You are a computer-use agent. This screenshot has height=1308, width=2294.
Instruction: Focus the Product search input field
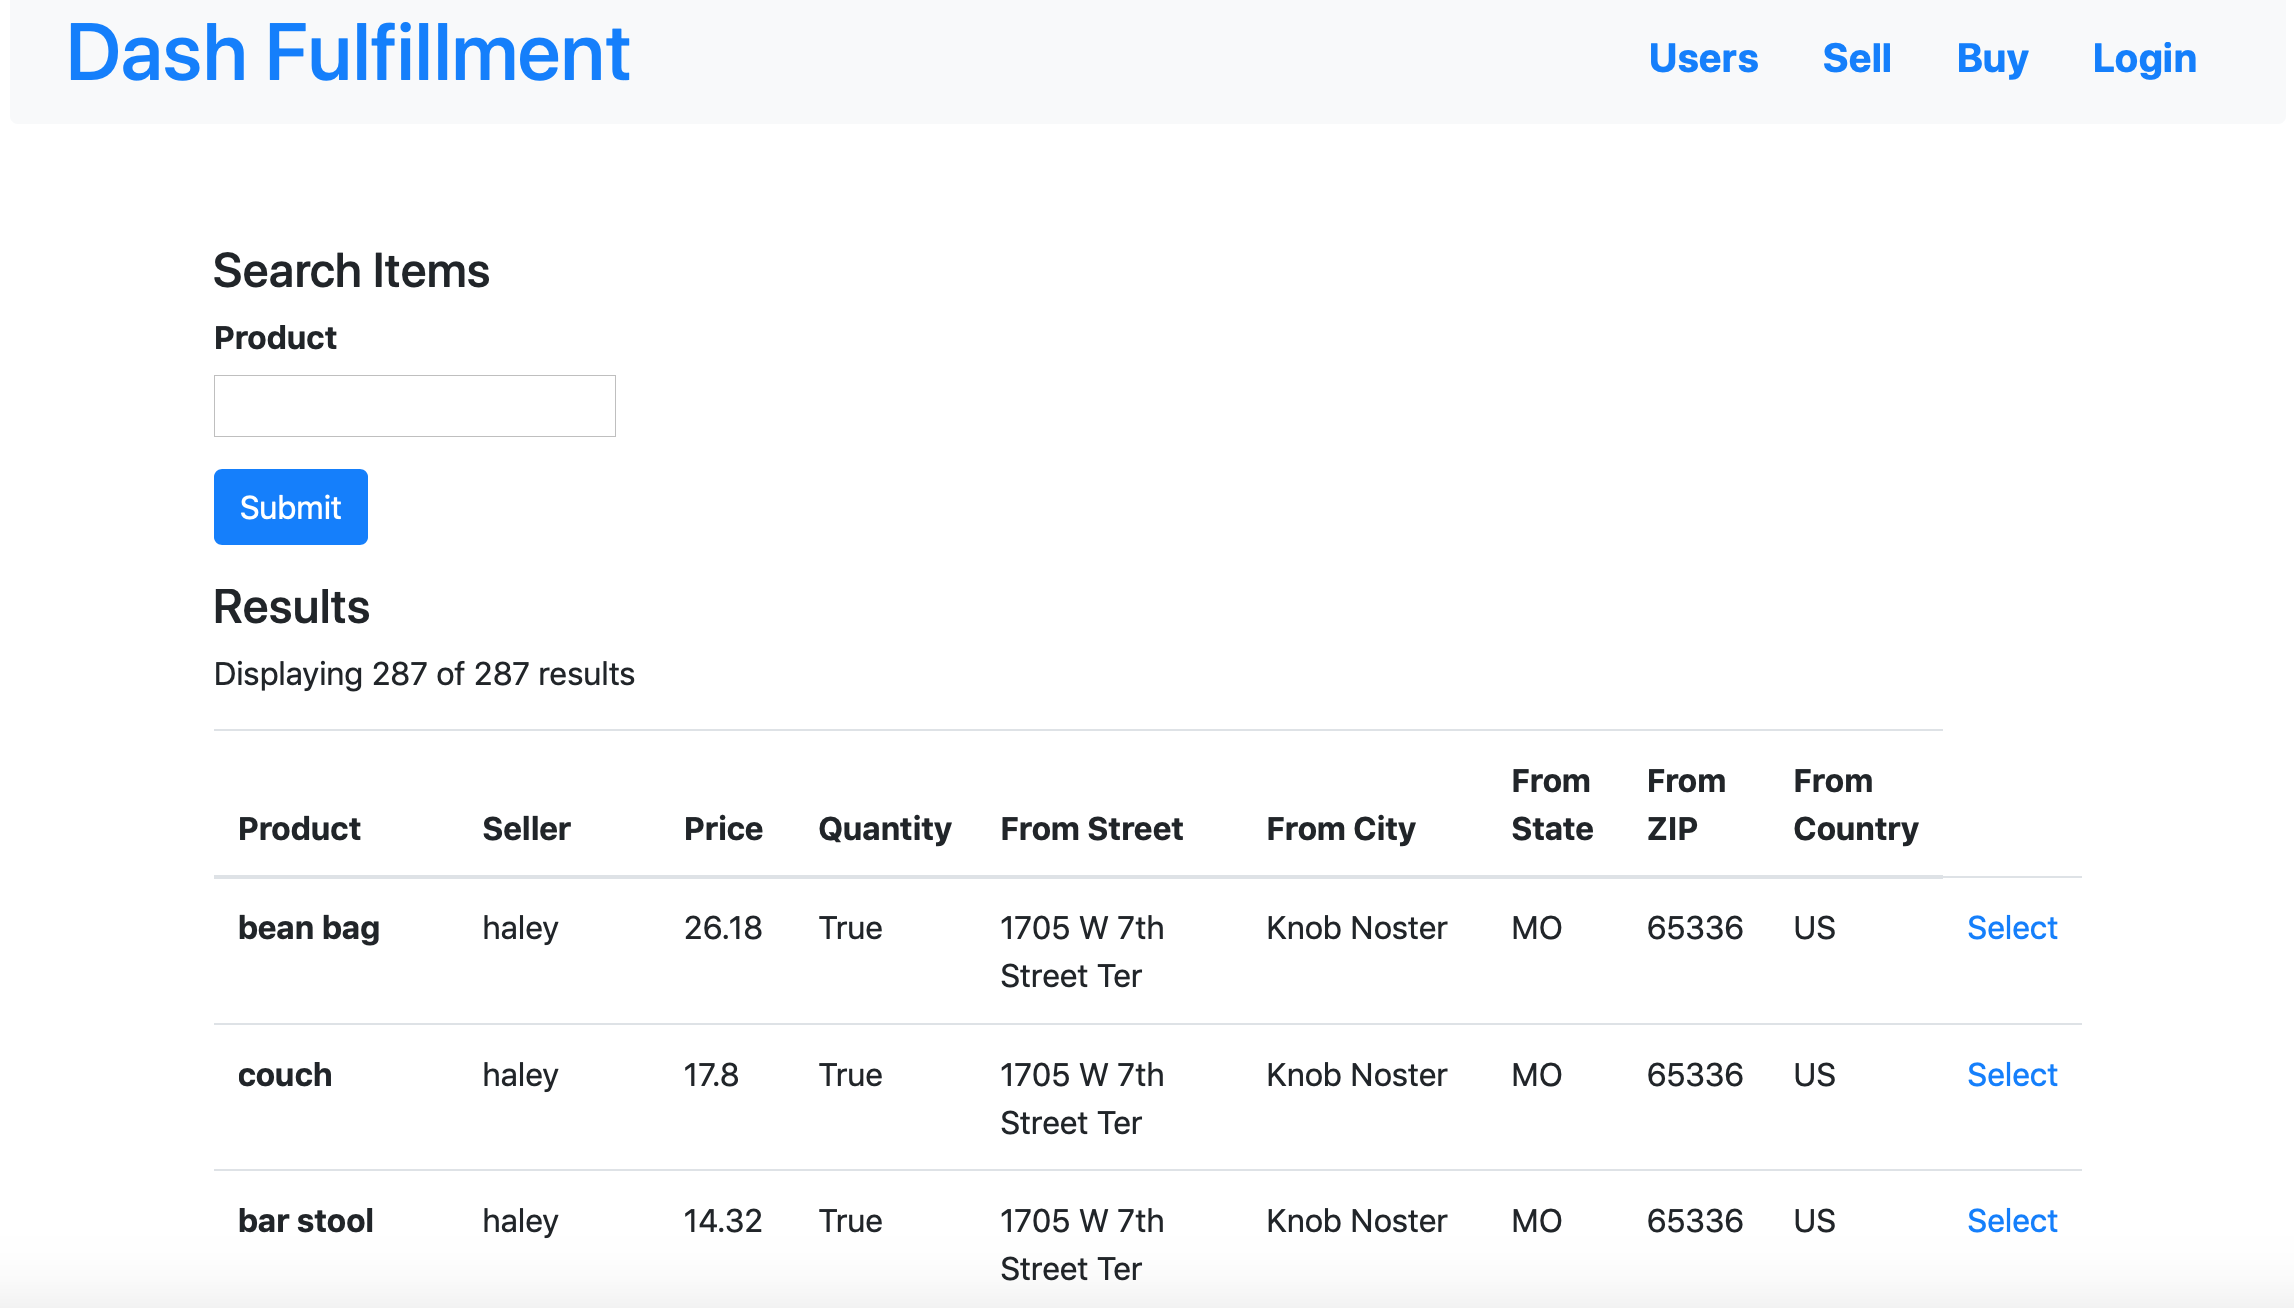414,406
